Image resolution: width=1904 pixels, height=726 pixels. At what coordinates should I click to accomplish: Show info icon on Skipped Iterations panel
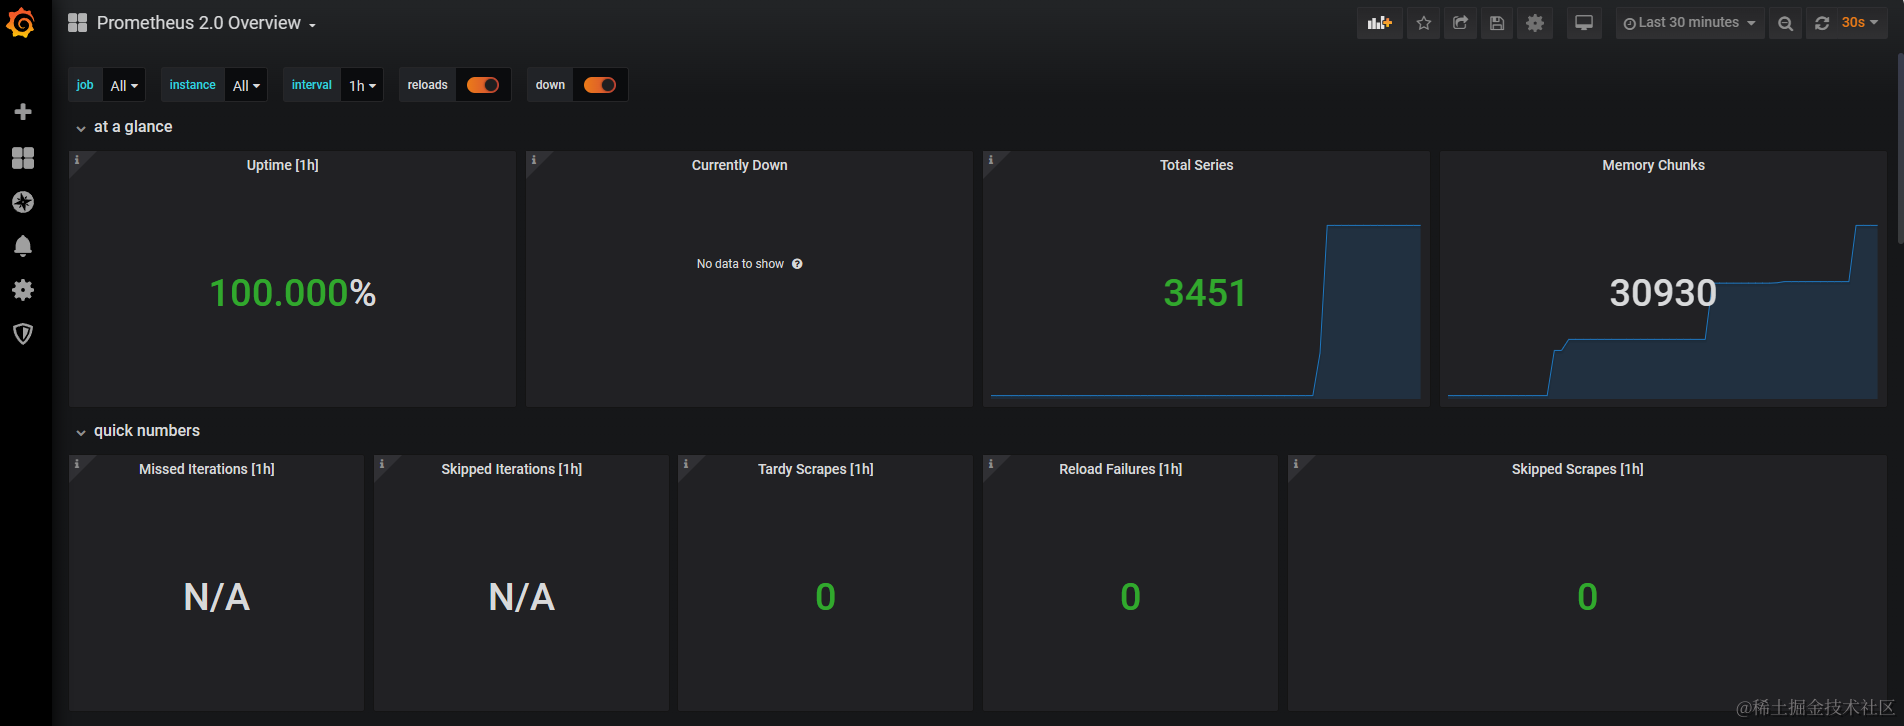click(382, 464)
